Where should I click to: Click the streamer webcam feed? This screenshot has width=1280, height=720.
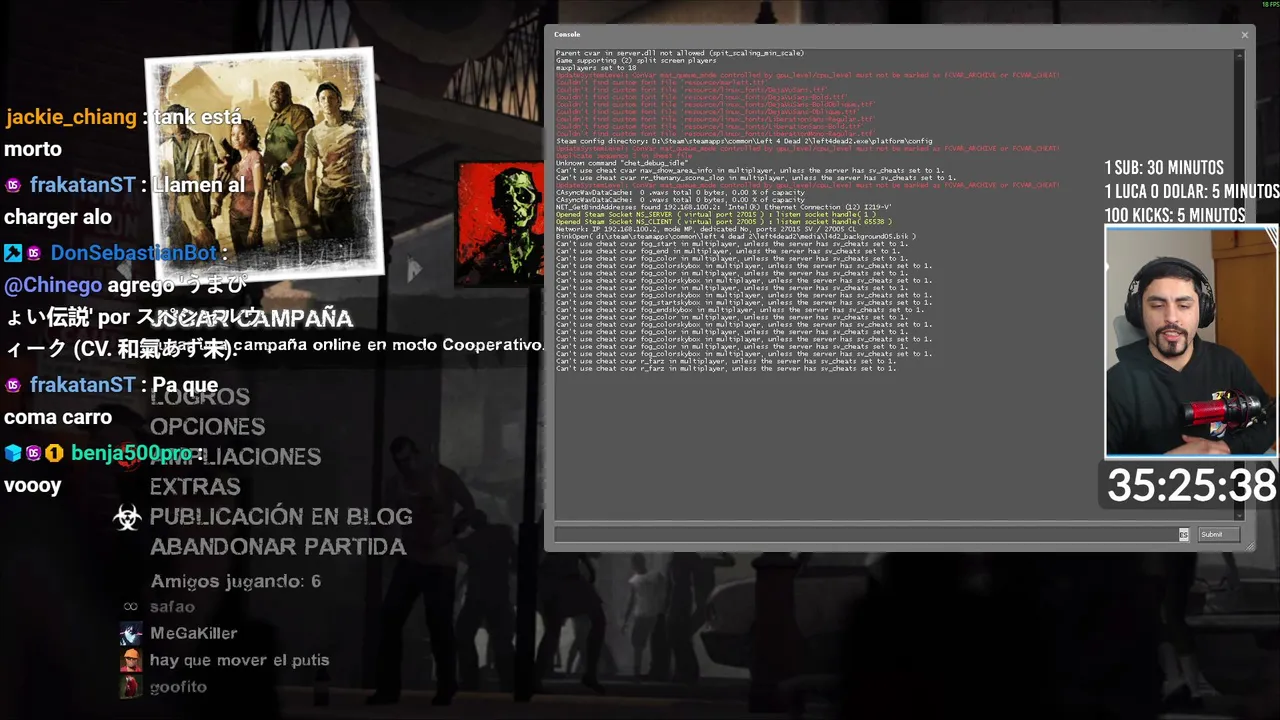[1191, 342]
